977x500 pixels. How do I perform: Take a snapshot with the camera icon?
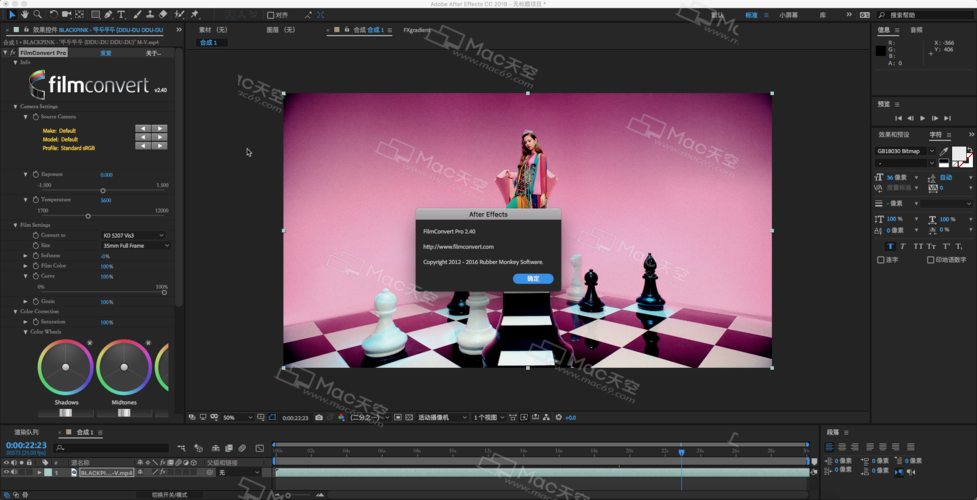click(319, 418)
